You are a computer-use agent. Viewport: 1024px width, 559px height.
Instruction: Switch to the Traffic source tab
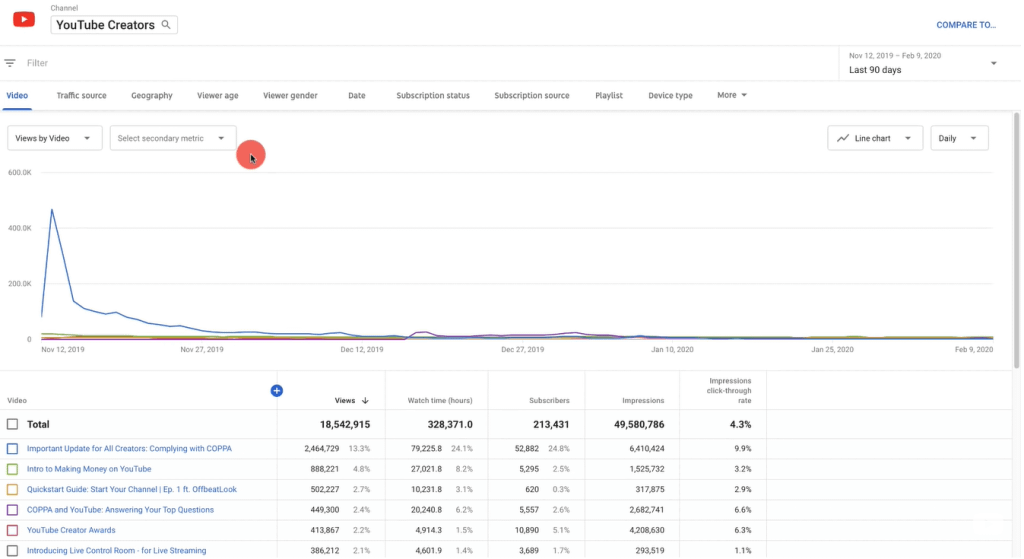(x=82, y=95)
